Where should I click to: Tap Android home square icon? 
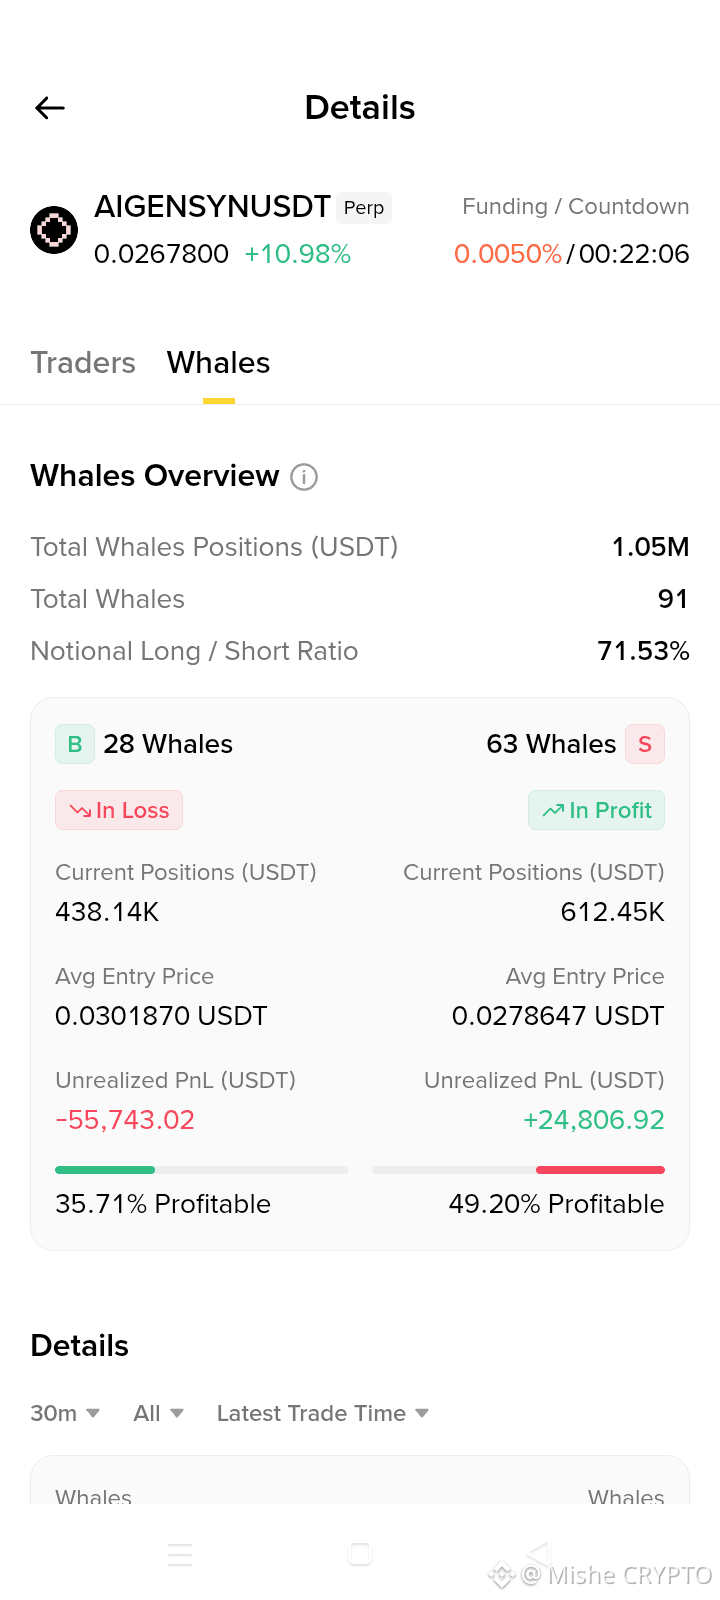click(x=360, y=1554)
